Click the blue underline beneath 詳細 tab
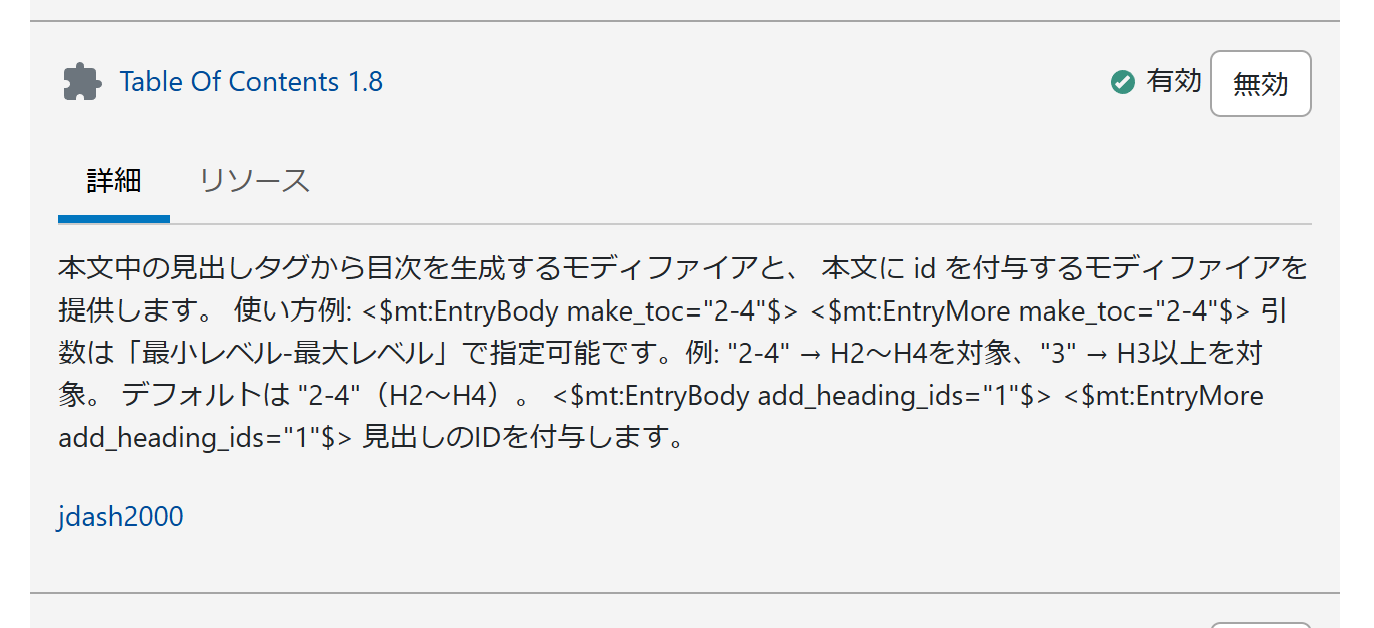The image size is (1374, 628). click(x=114, y=219)
